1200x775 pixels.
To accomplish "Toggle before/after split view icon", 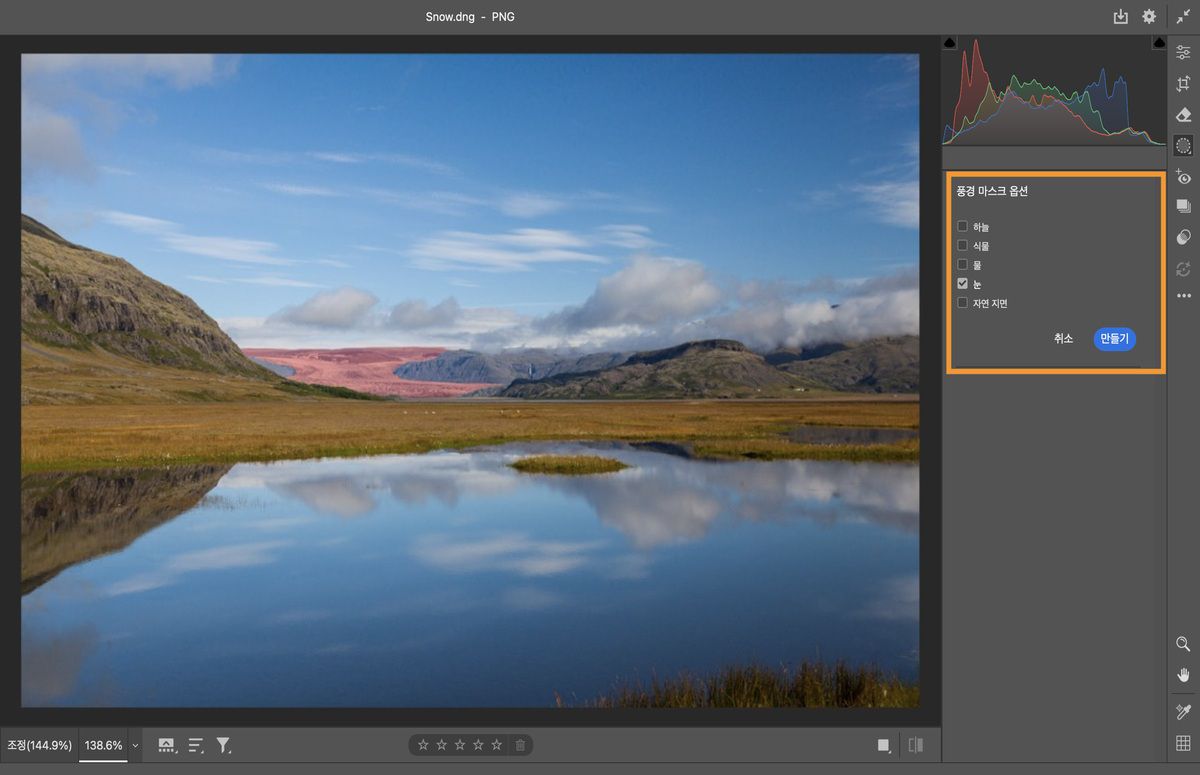I will click(915, 745).
